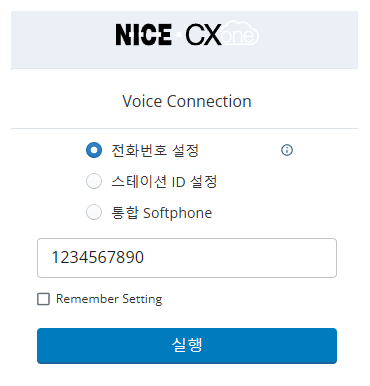Select the 전화번호 설정 radio button
This screenshot has height=386, width=370.
[x=94, y=150]
